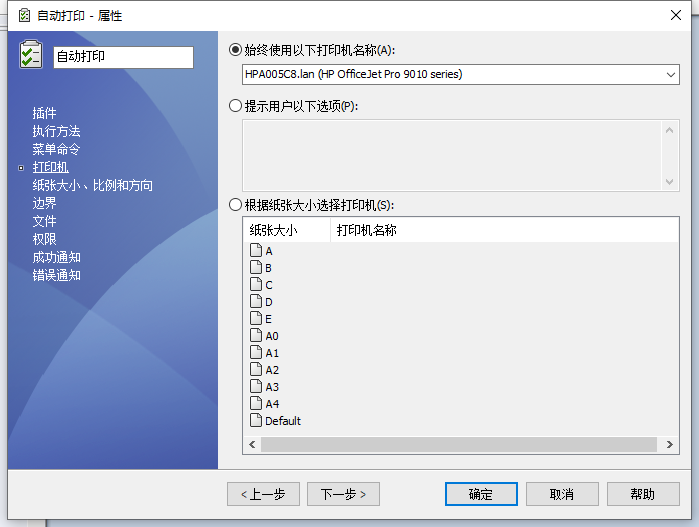This screenshot has width=699, height=527.
Task: Click the task name field '自动打印'
Action: [x=123, y=57]
